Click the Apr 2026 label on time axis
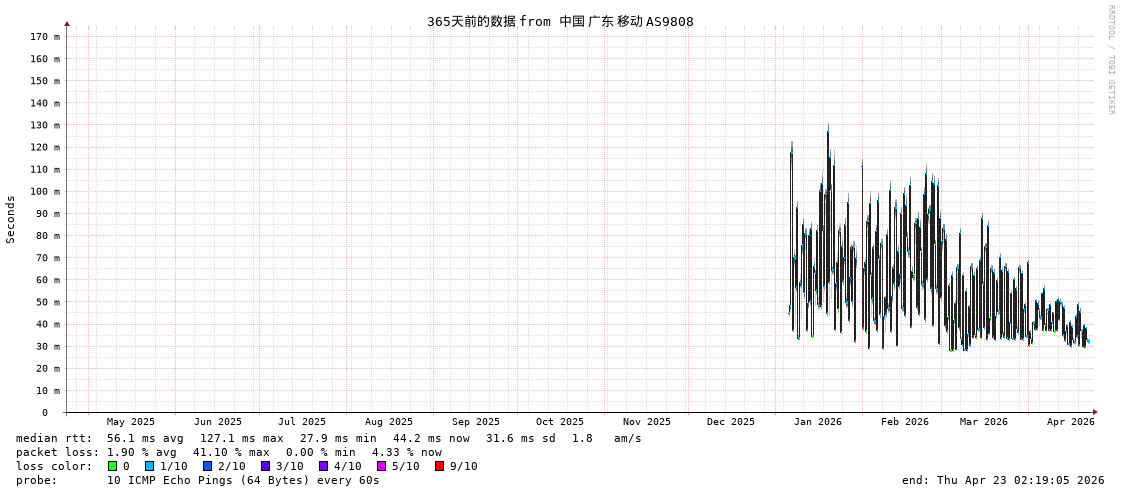The height and width of the screenshot is (494, 1121). coord(1070,422)
